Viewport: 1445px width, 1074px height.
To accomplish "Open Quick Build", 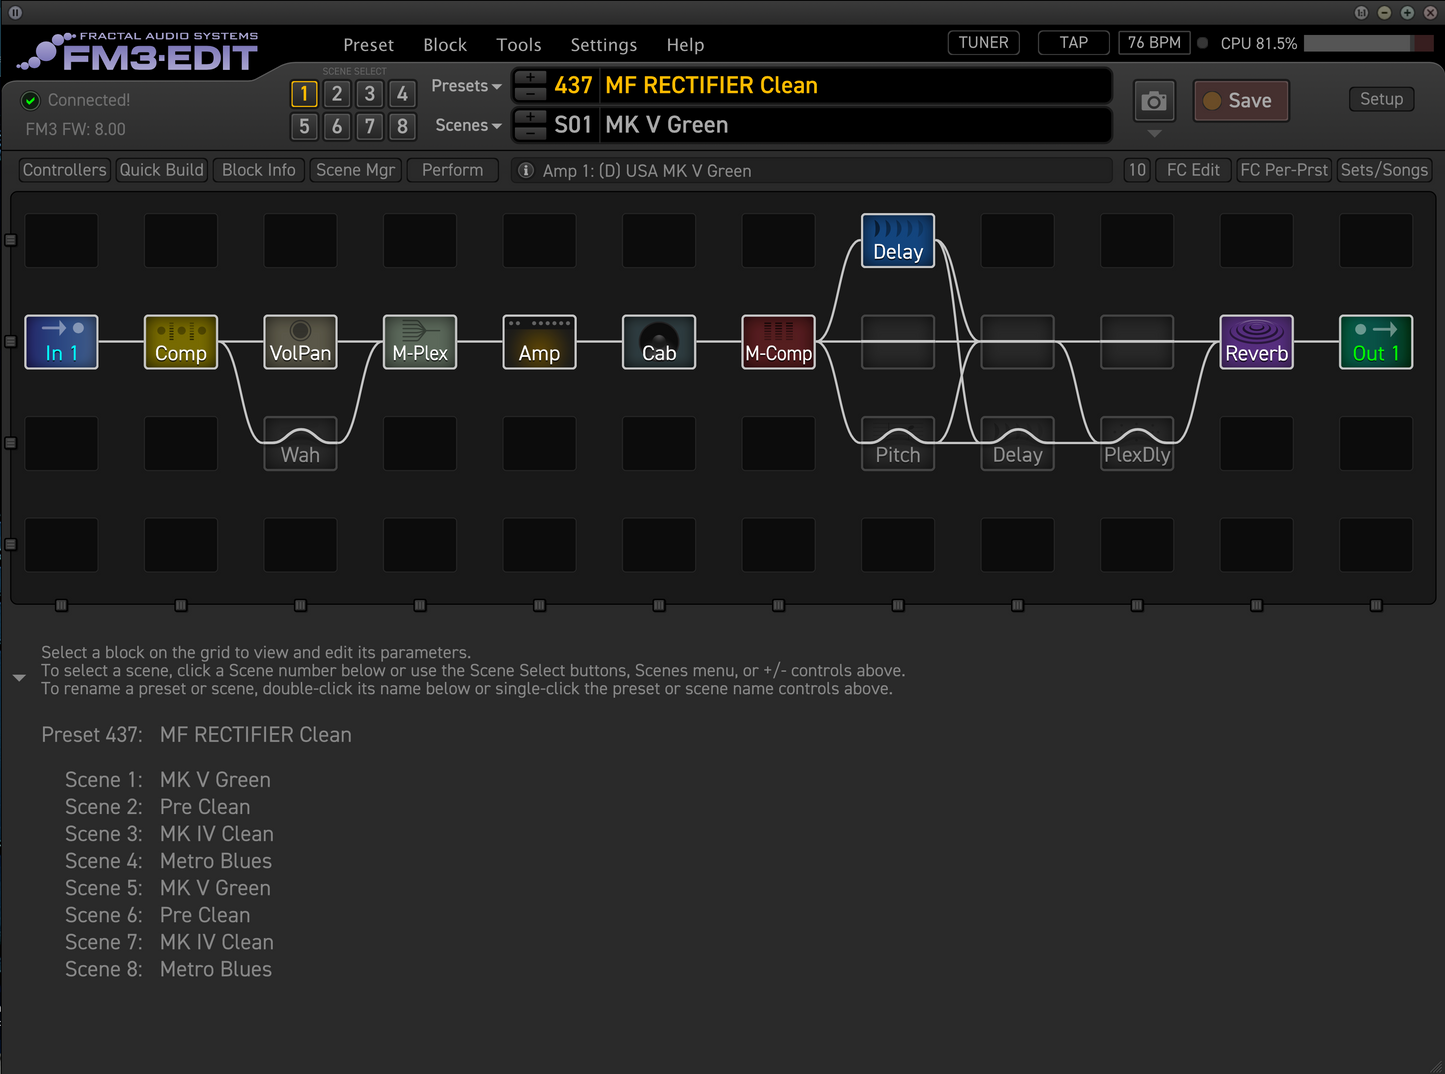I will tap(161, 170).
